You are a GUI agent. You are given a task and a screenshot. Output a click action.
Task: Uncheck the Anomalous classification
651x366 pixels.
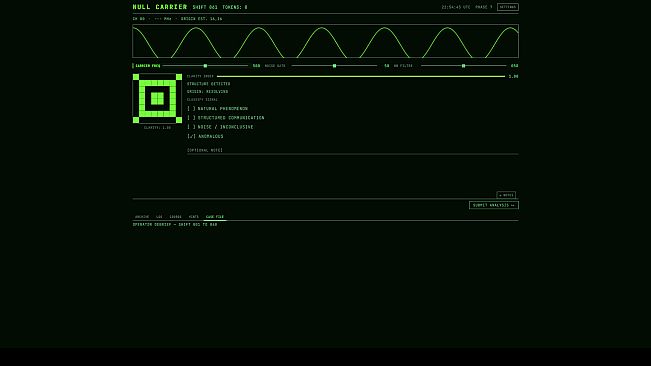coord(205,136)
